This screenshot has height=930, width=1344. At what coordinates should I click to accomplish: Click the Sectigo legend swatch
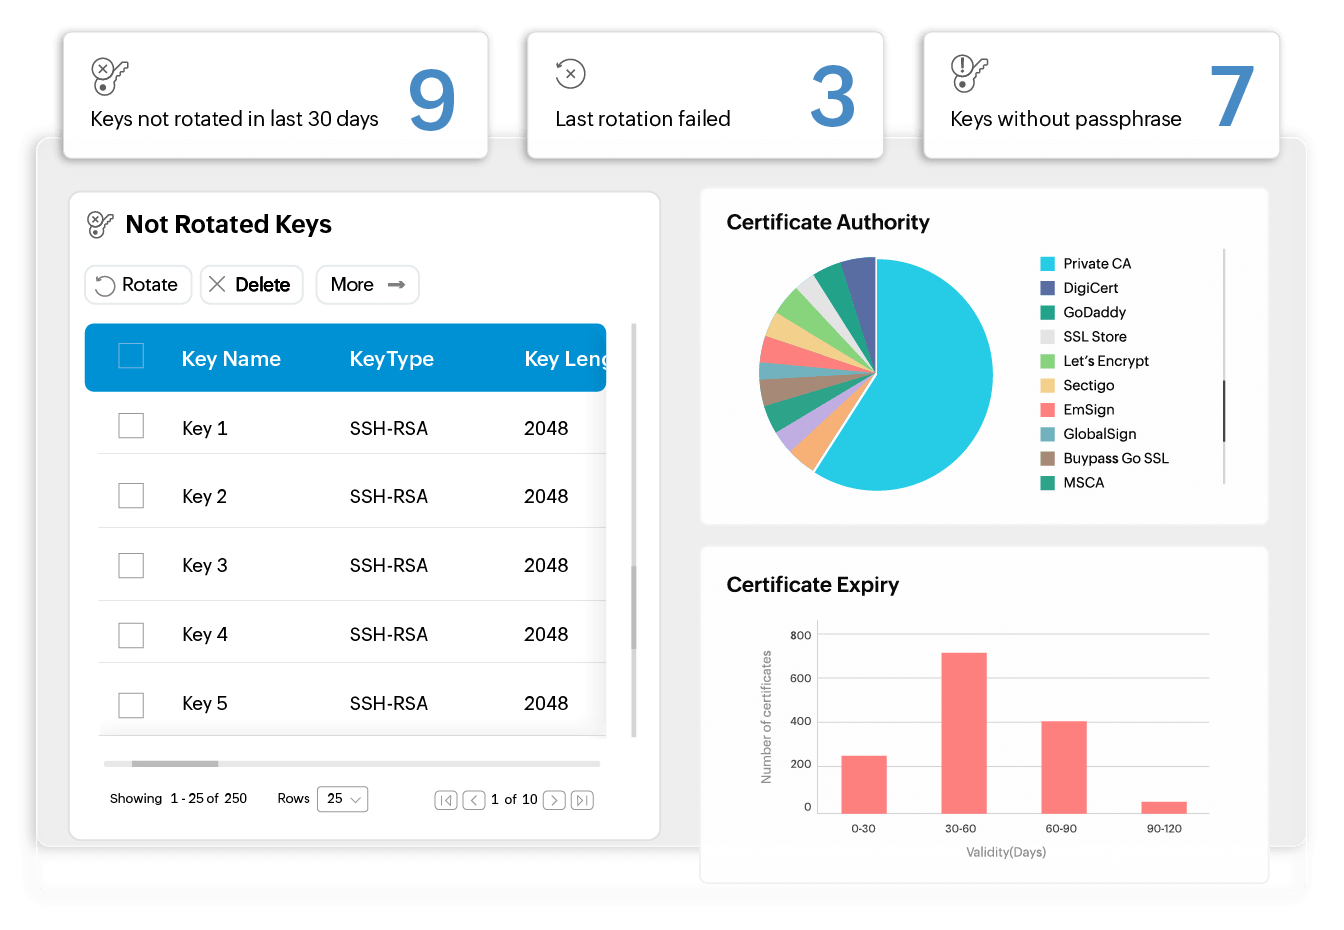pyautogui.click(x=1047, y=385)
